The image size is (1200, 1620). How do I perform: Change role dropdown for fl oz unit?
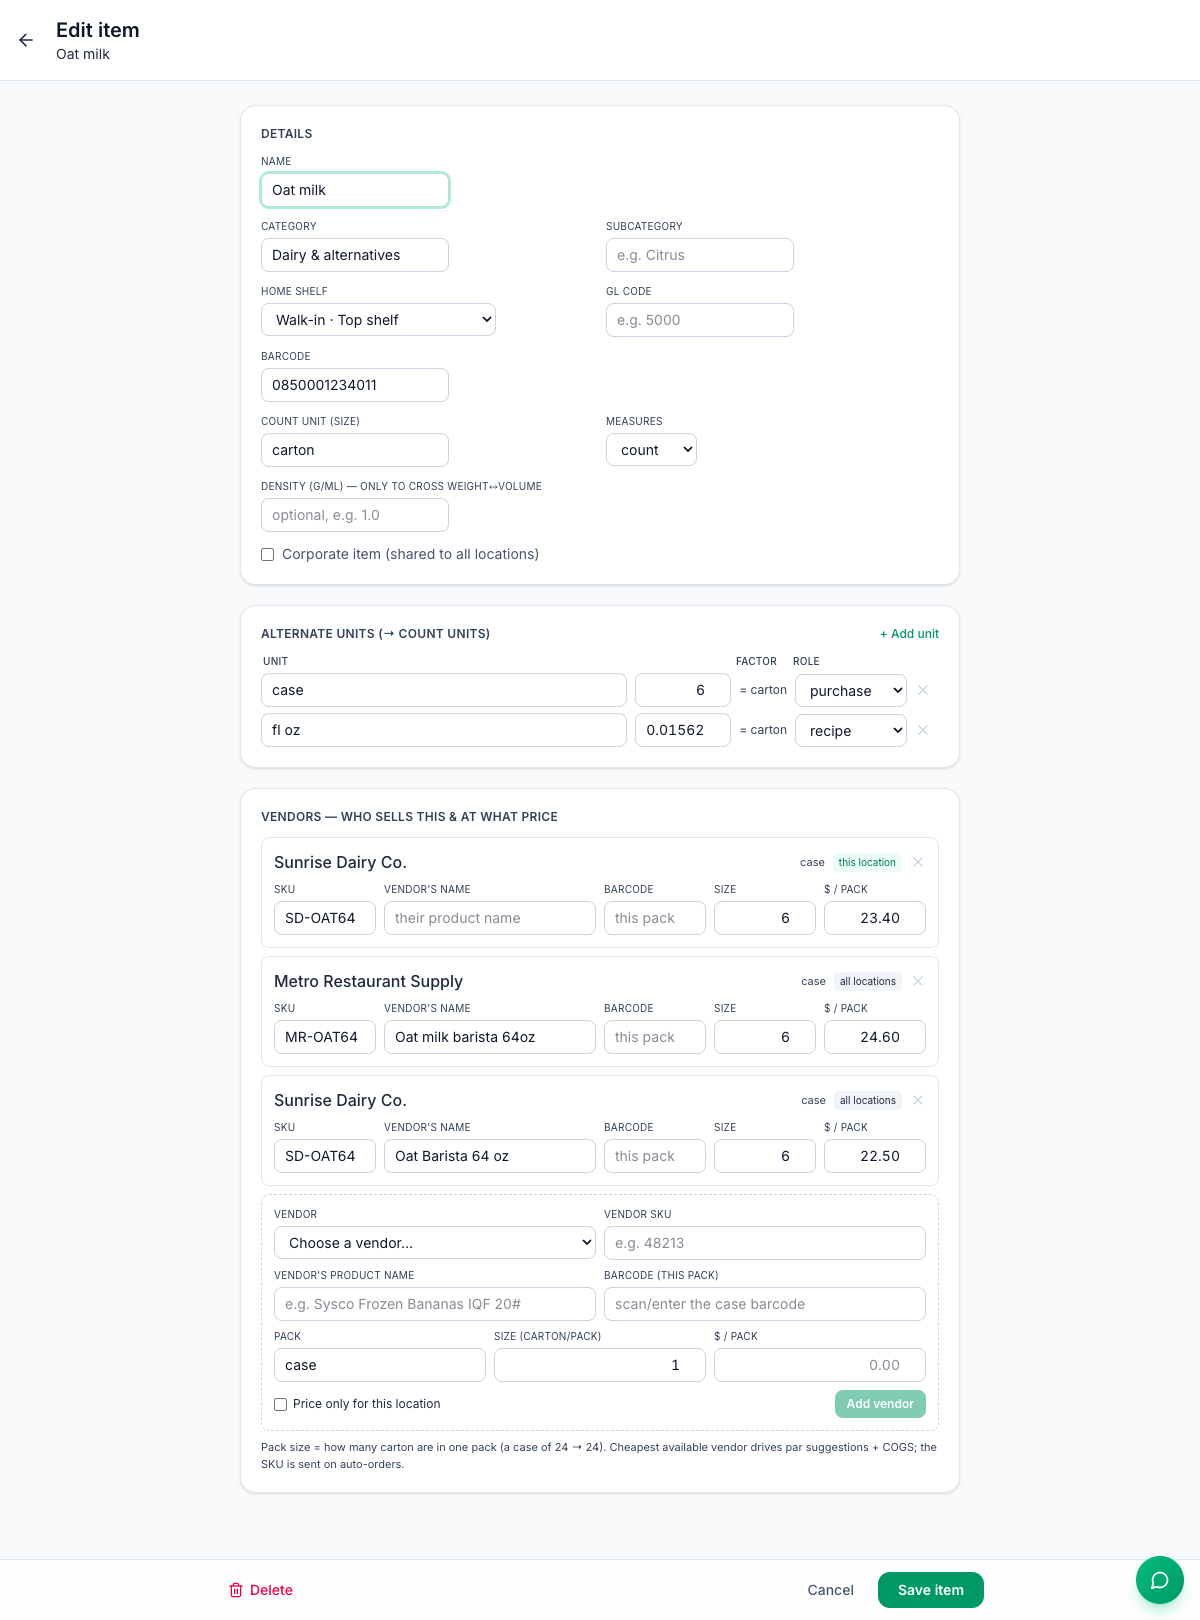click(851, 730)
